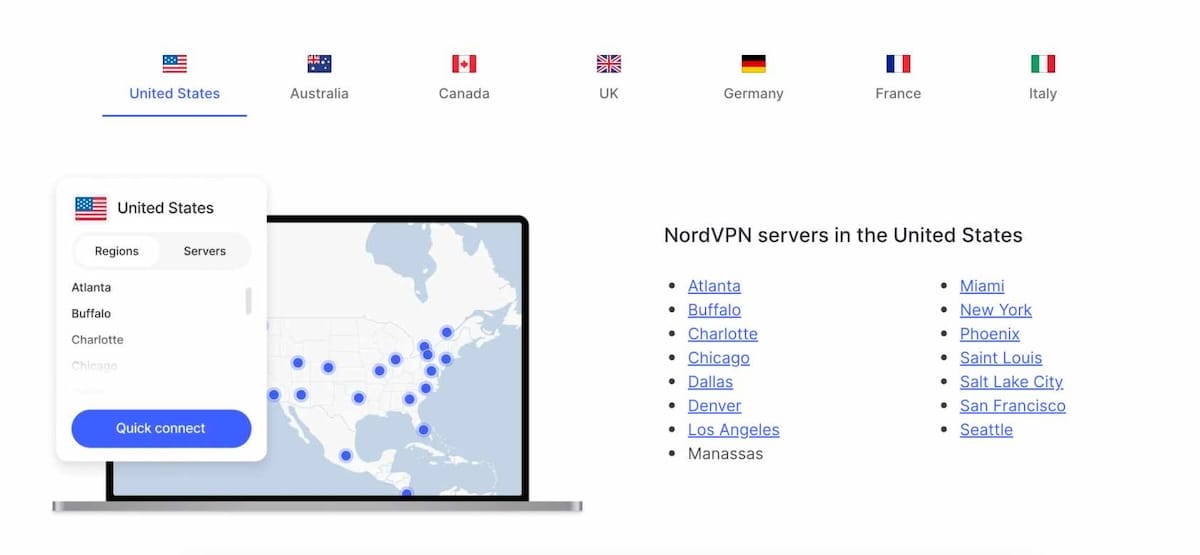Select Buffalo in the regions list
The width and height of the screenshot is (1200, 555).
[x=91, y=313]
